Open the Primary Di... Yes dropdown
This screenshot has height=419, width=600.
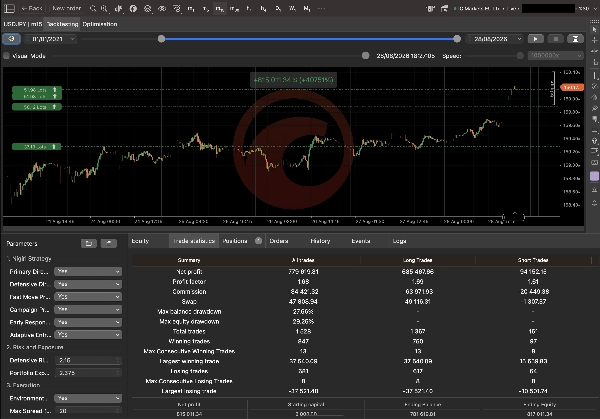tap(88, 271)
